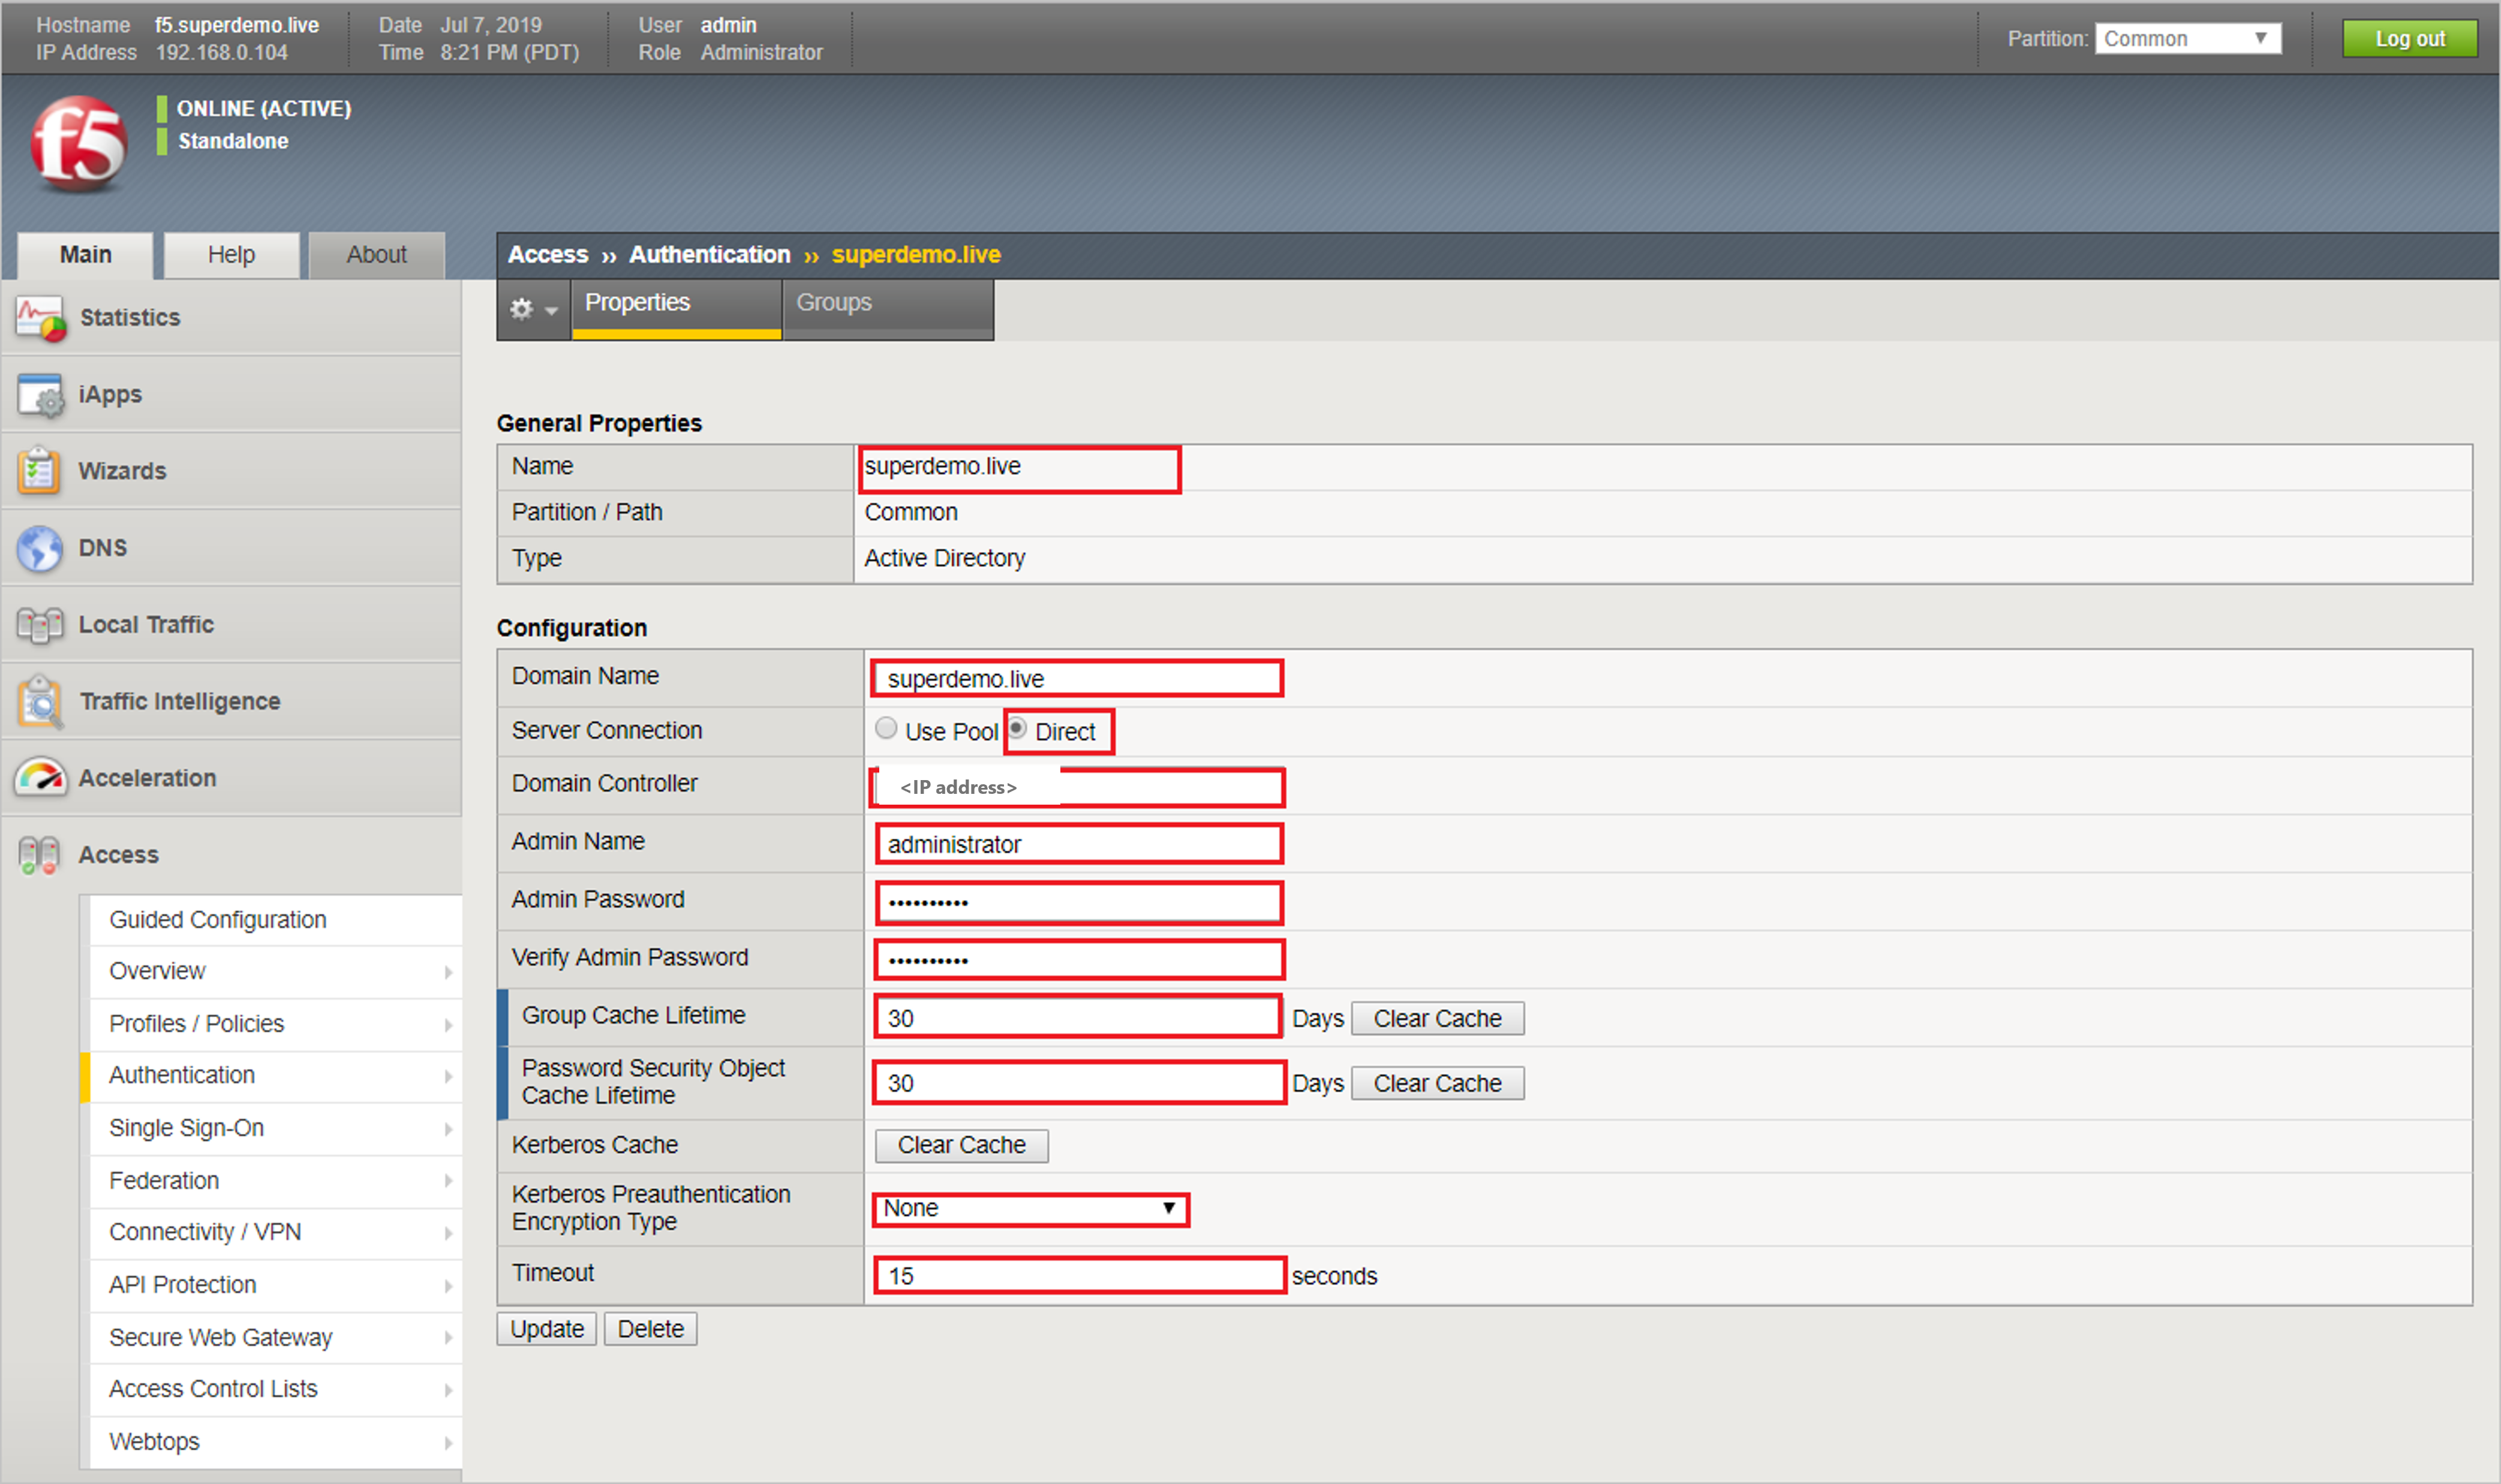This screenshot has height=1484, width=2501.
Task: Open Wizards clipboard icon
Action: (39, 471)
